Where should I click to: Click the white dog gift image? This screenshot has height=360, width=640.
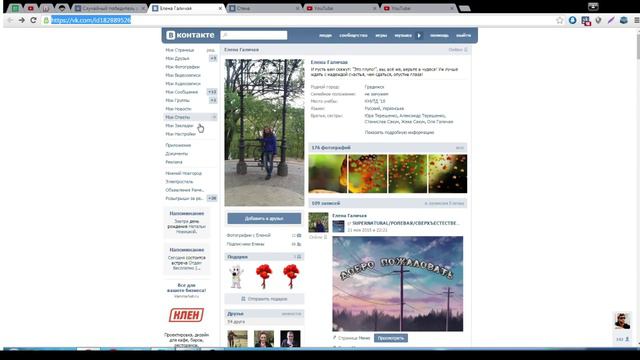[x=236, y=277]
